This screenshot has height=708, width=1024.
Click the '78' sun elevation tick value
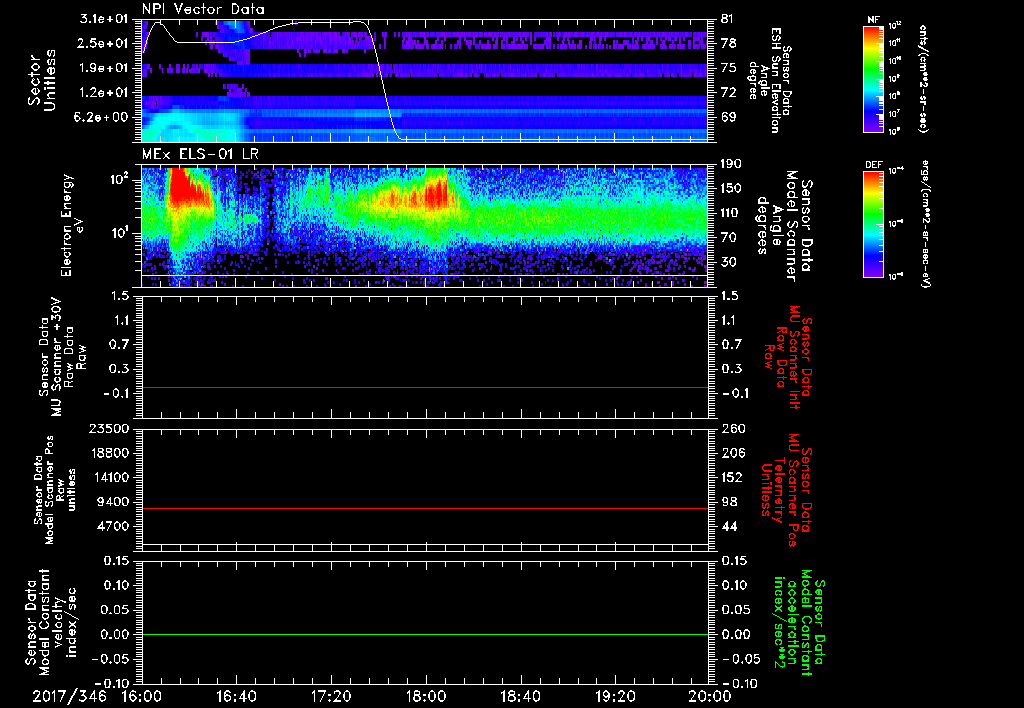click(729, 43)
